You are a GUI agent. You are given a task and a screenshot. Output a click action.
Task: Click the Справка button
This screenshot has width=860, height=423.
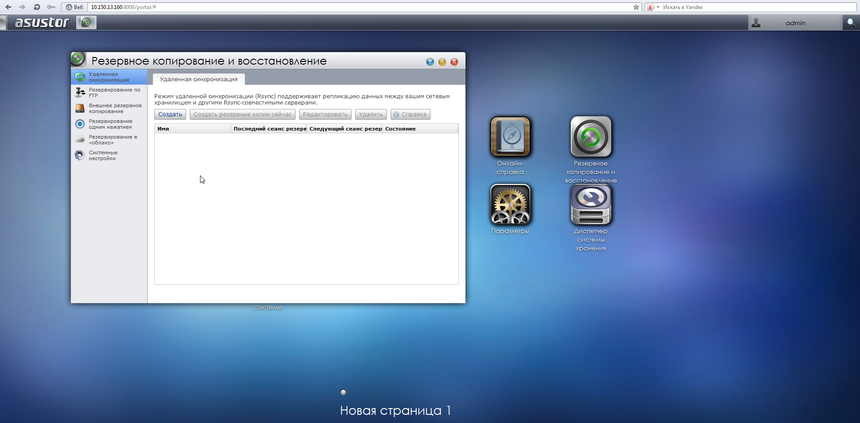pyautogui.click(x=410, y=114)
